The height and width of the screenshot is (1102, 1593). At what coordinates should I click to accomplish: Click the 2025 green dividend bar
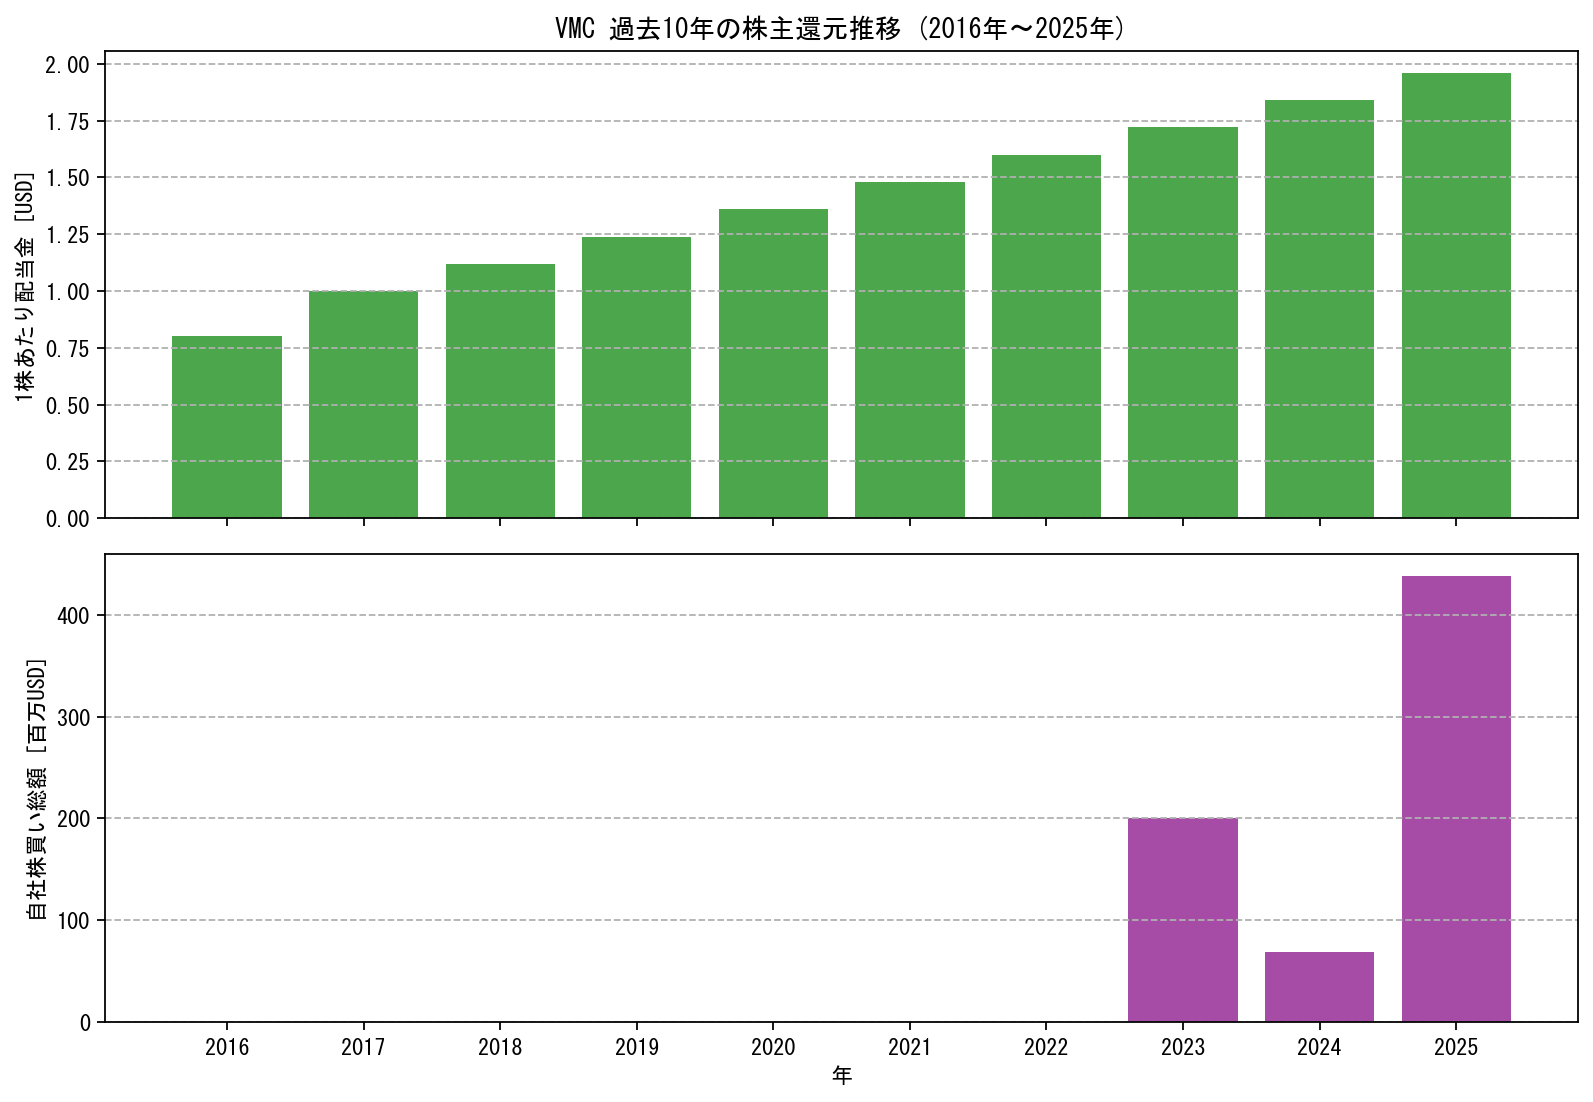click(1456, 295)
